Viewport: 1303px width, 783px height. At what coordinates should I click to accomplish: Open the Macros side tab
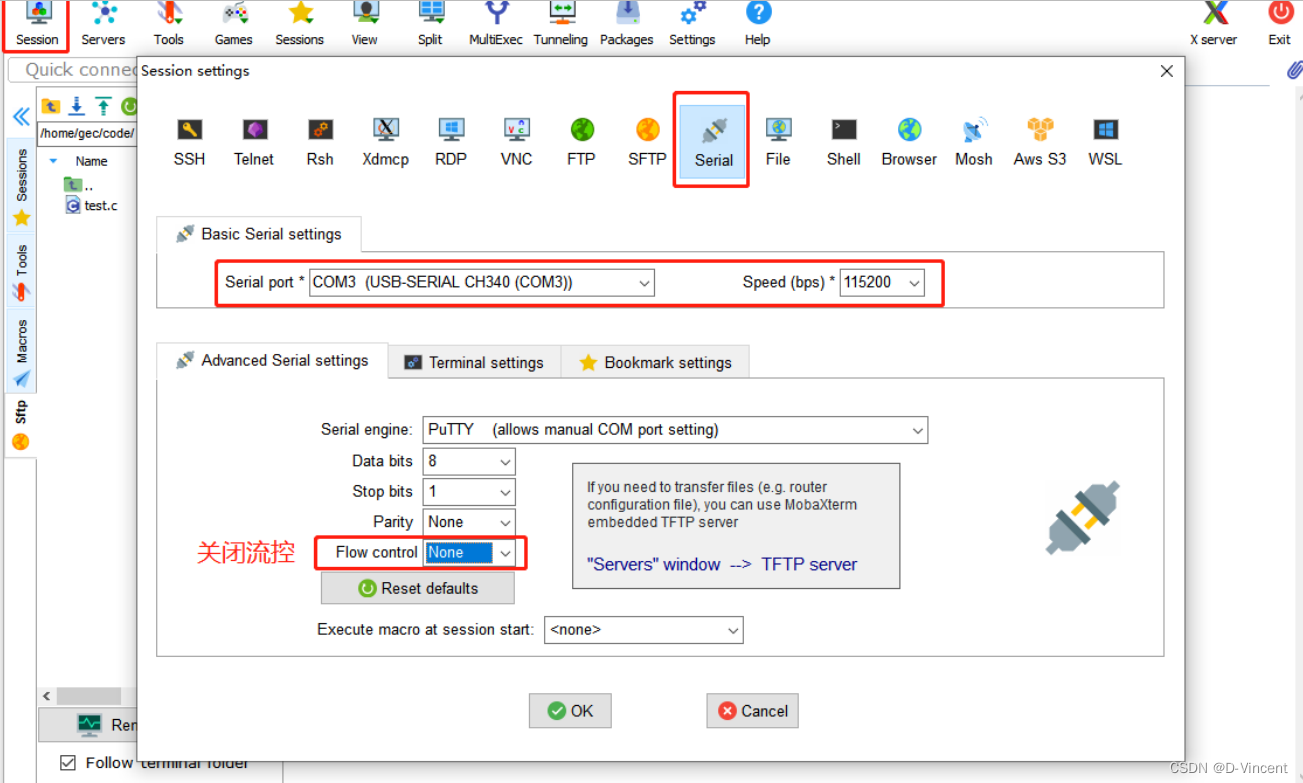click(x=21, y=353)
